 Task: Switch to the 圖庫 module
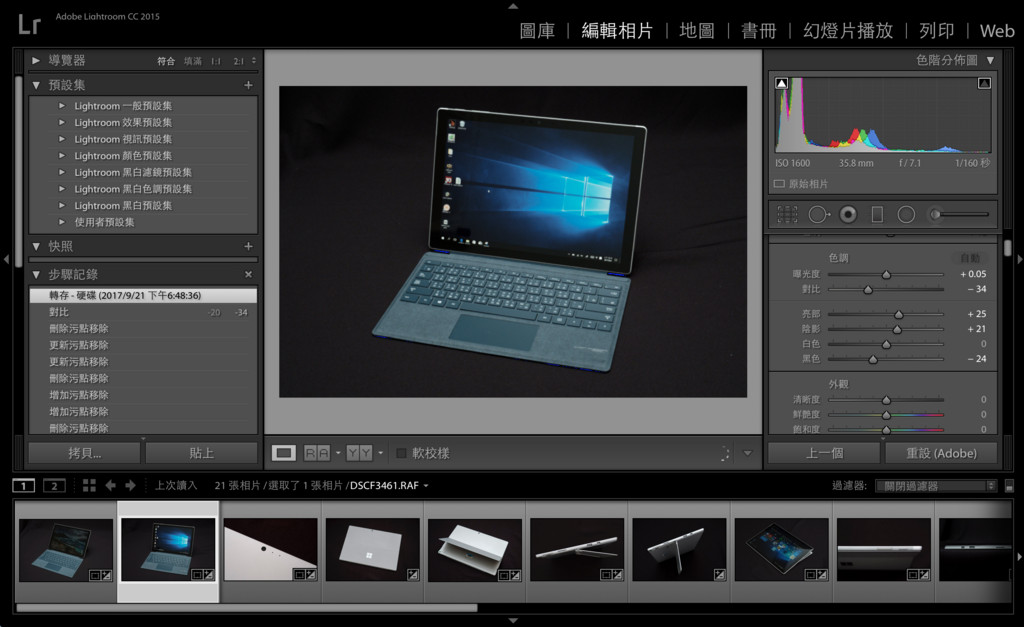[537, 31]
